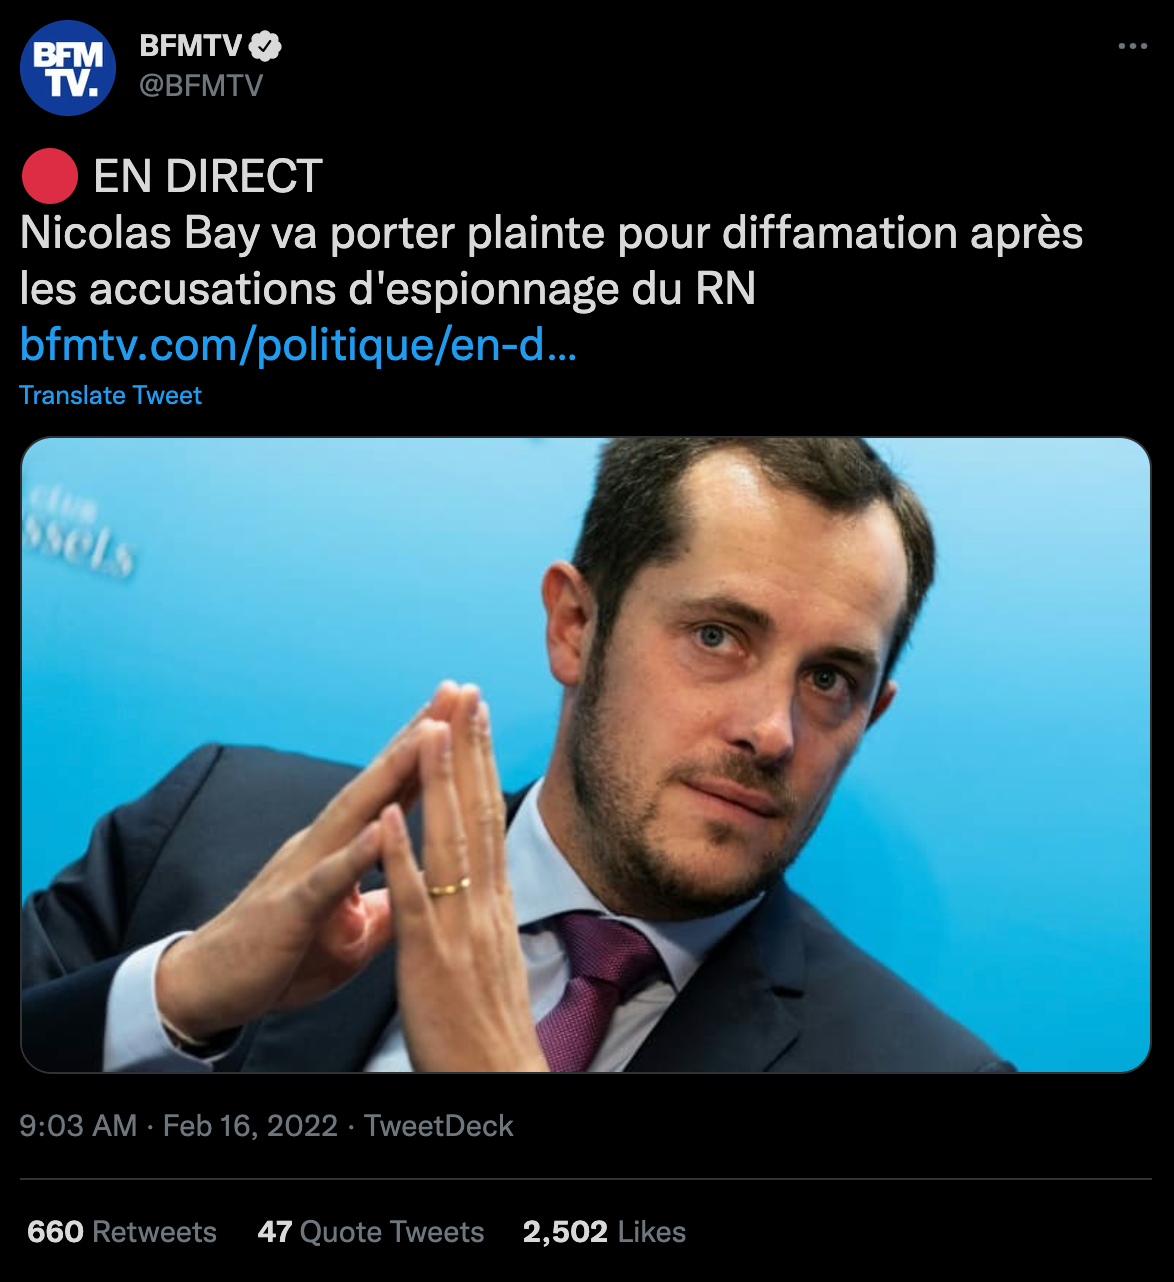This screenshot has width=1174, height=1282.
Task: Click the TweetDeck source label
Action: coord(438,1126)
